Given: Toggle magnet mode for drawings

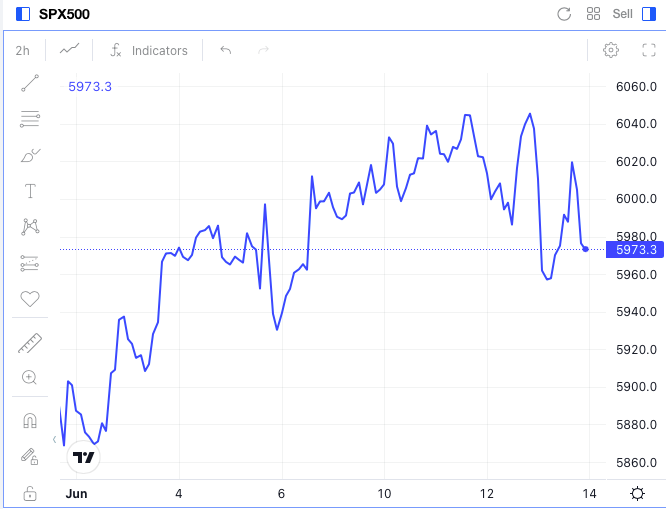Looking at the screenshot, I should tap(30, 421).
